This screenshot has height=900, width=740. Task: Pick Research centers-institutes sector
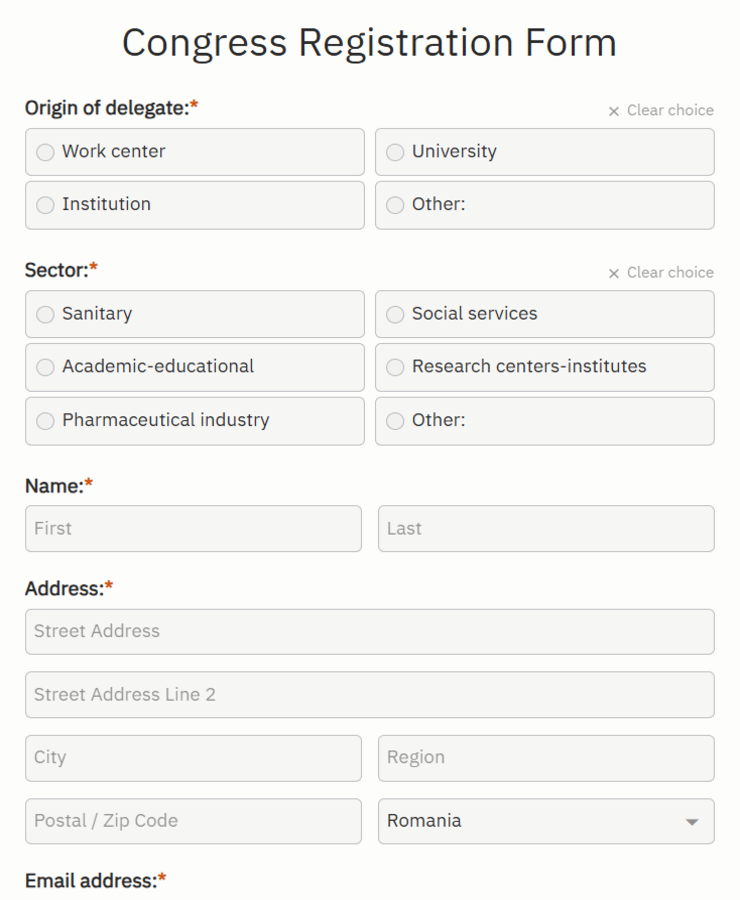click(x=394, y=367)
